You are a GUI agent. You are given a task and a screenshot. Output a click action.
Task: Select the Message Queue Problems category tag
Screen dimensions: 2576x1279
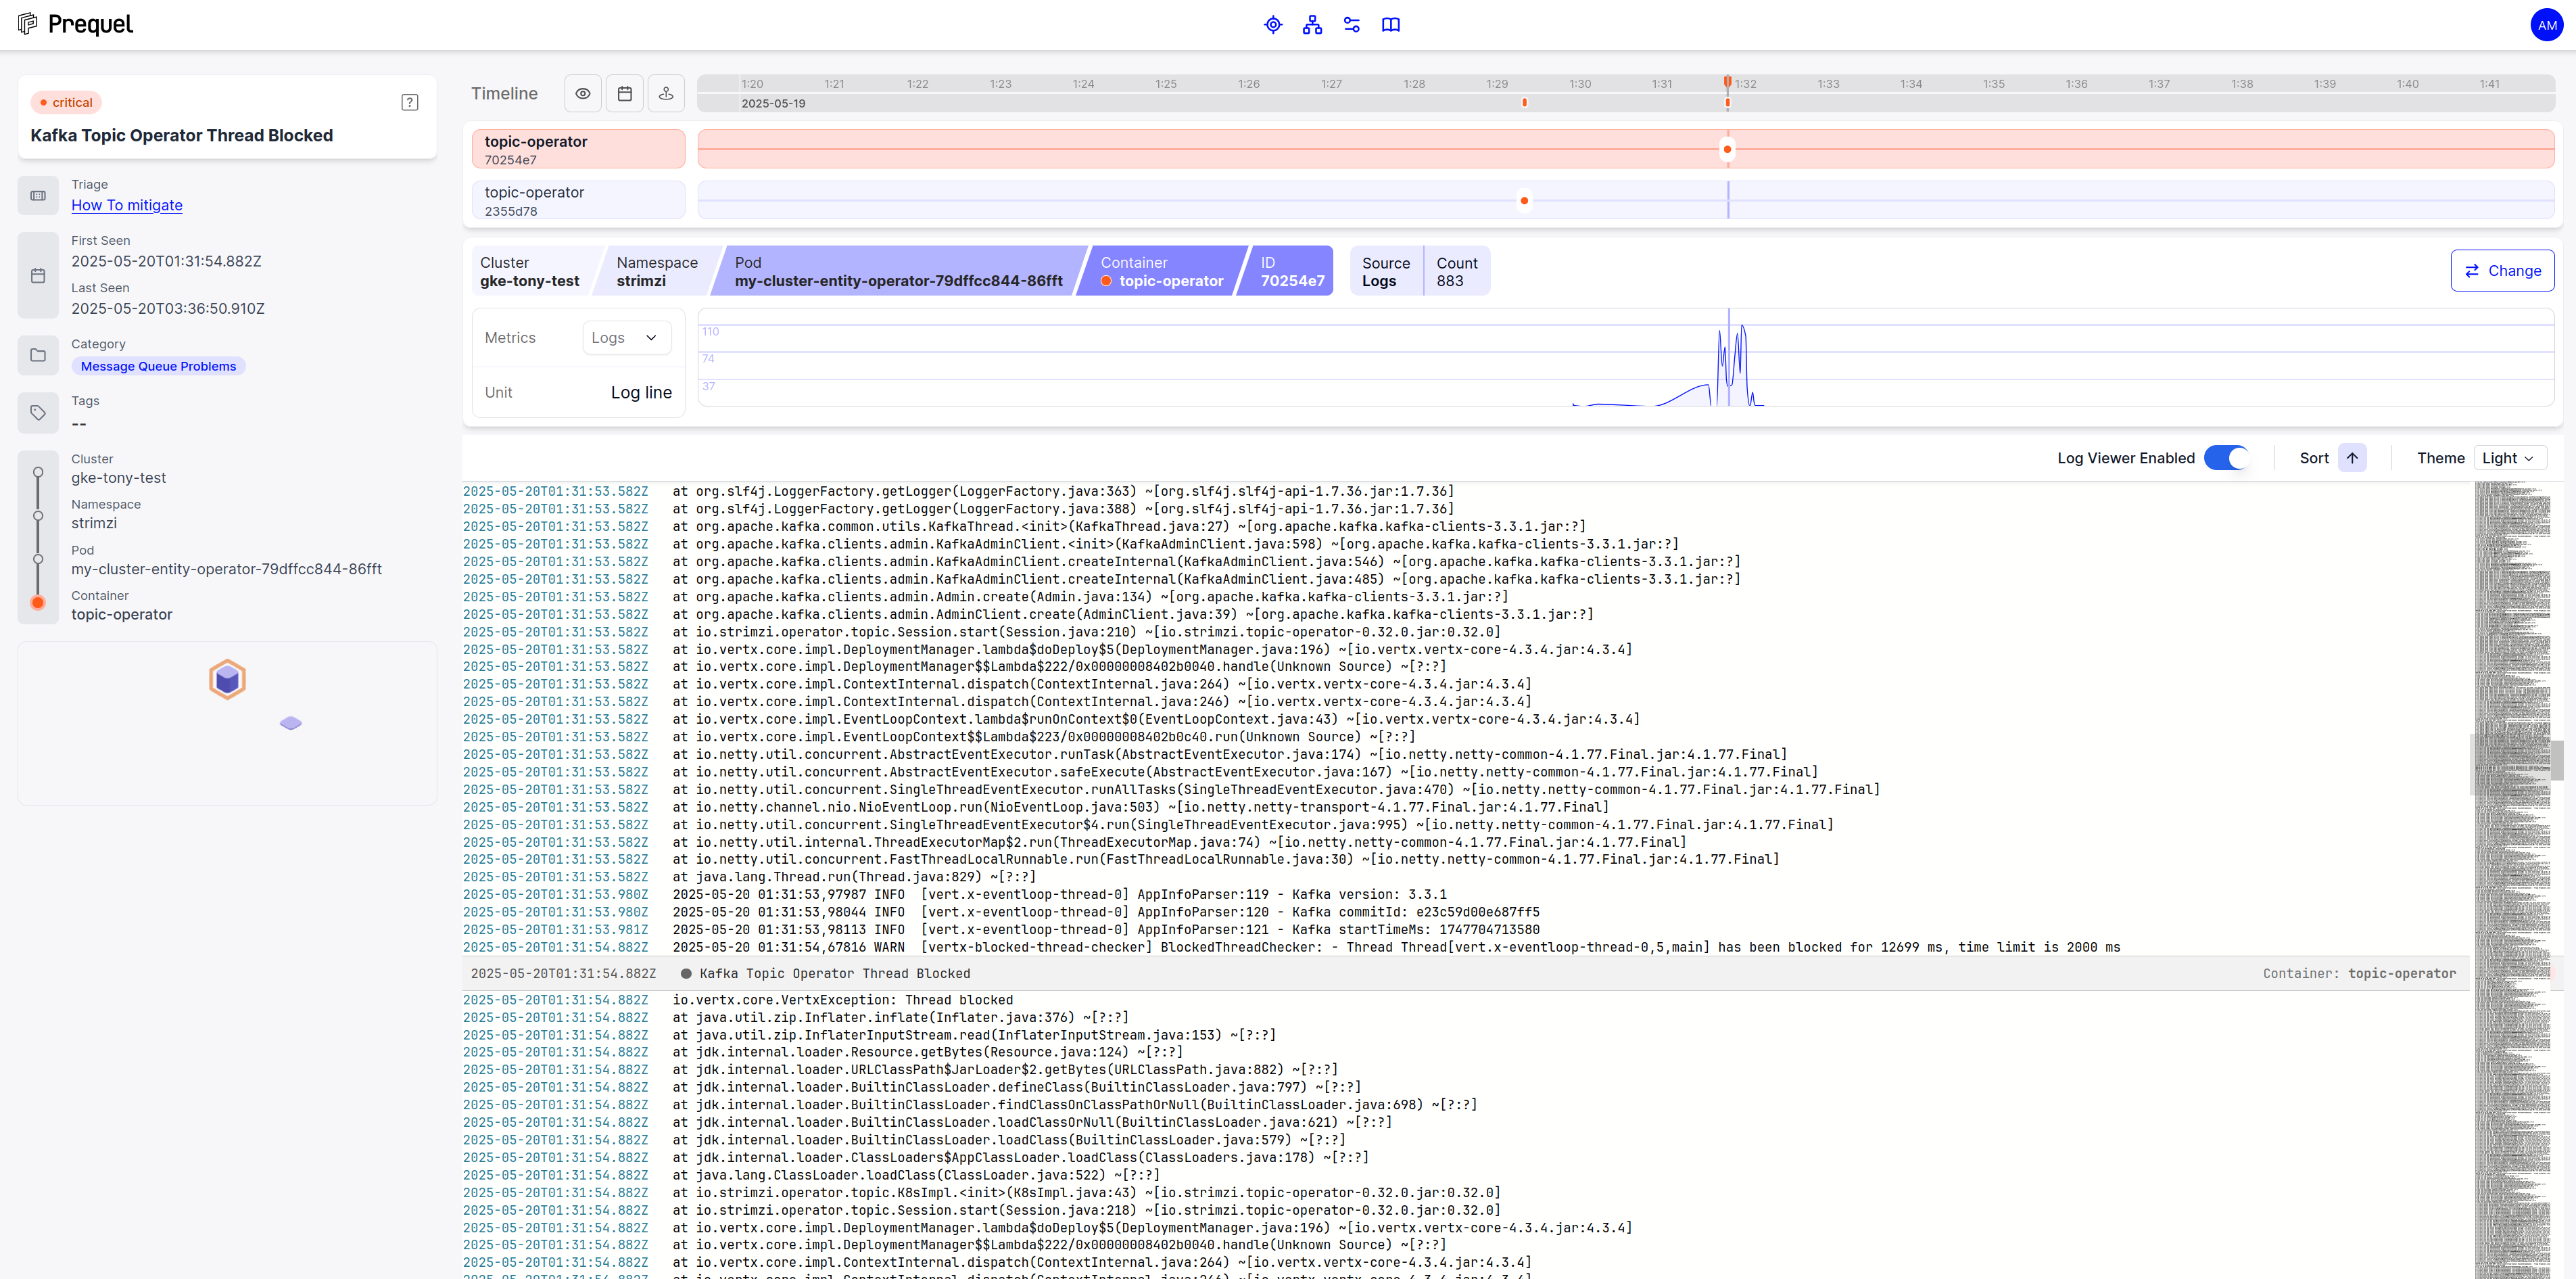158,366
